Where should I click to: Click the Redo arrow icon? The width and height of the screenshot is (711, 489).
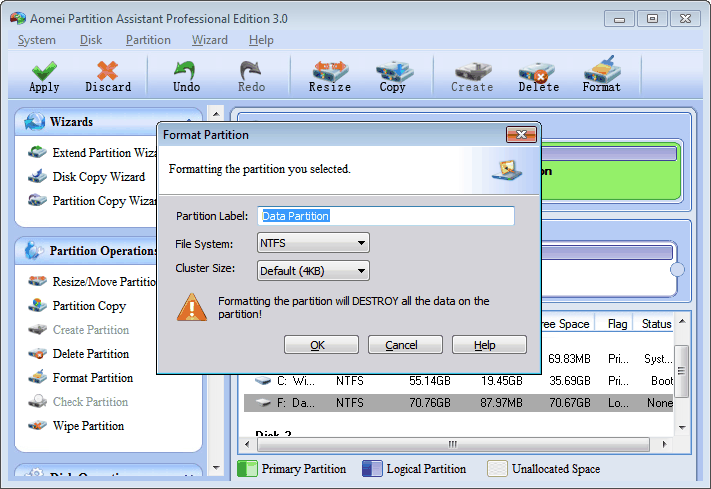(250, 71)
